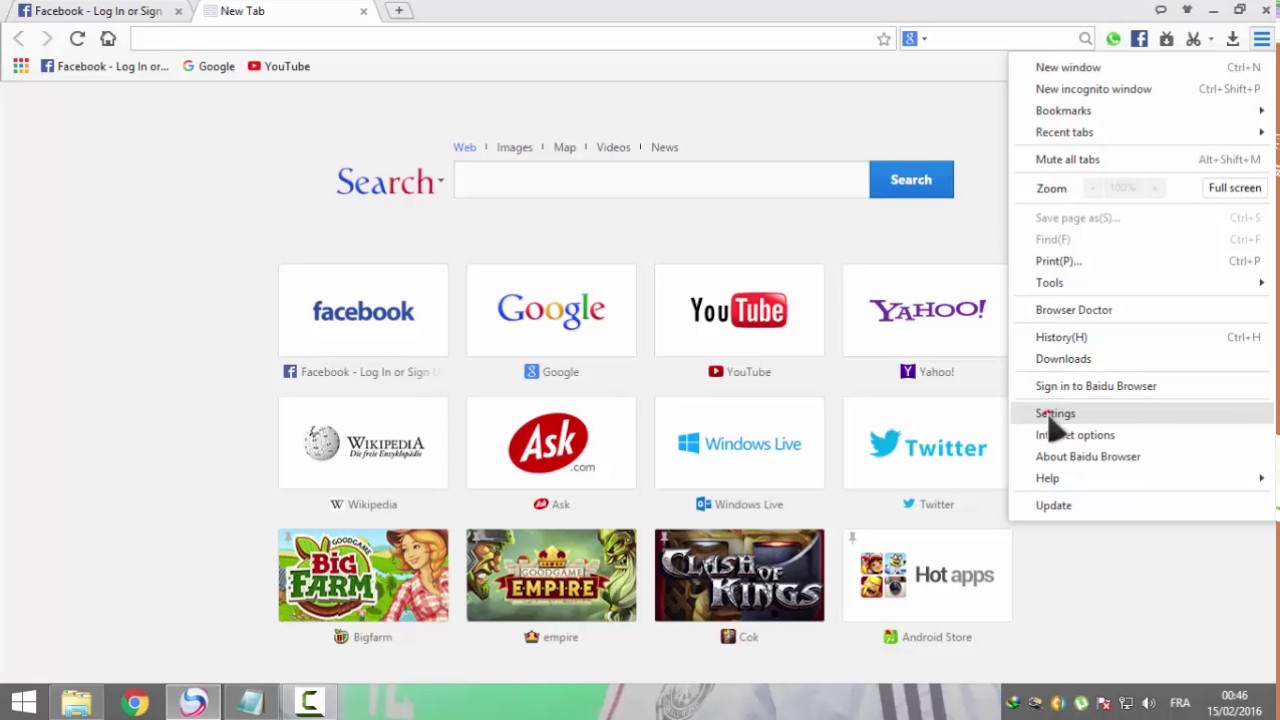
Task: Open Google bookmark in bookmarks bar
Action: point(208,66)
